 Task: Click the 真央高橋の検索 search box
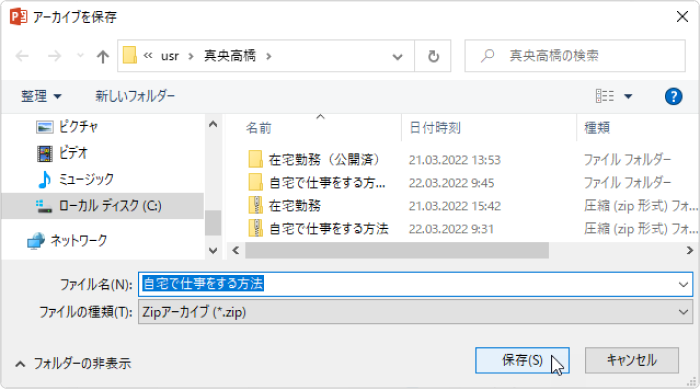(x=575, y=56)
